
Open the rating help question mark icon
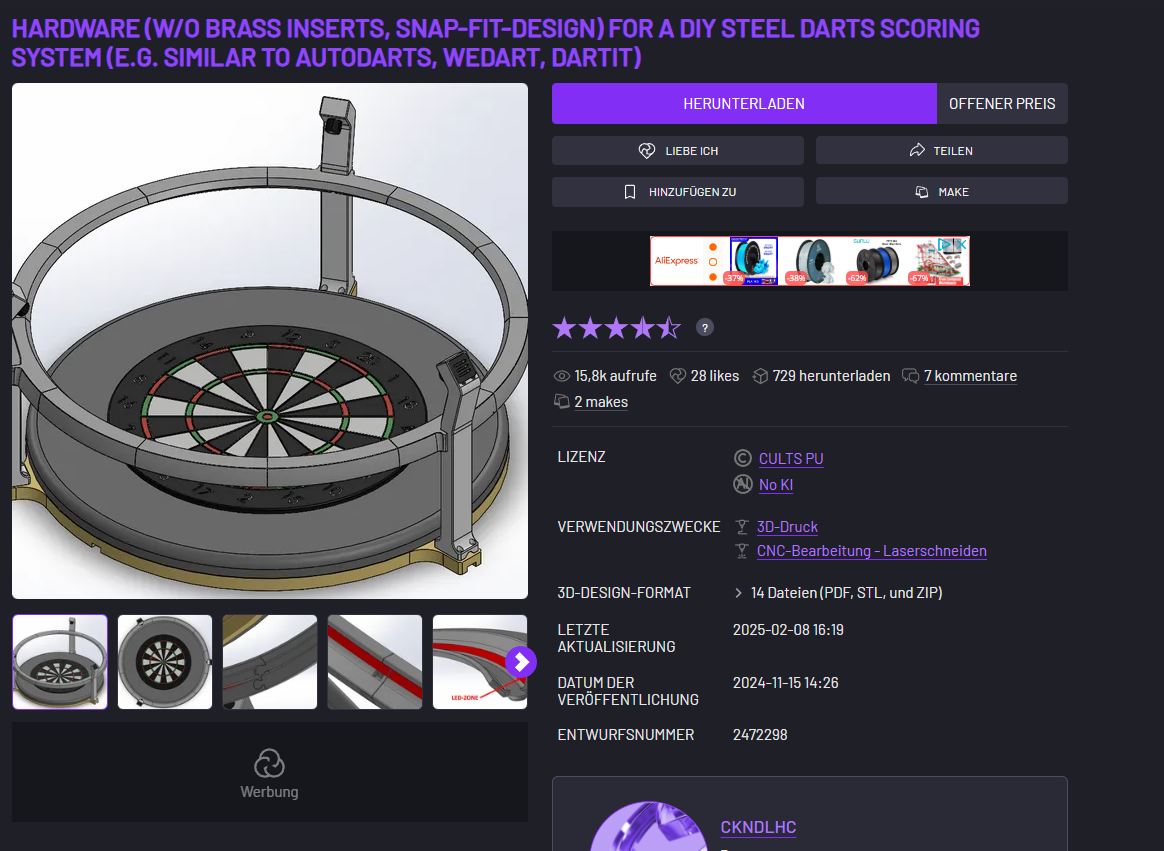[x=704, y=327]
